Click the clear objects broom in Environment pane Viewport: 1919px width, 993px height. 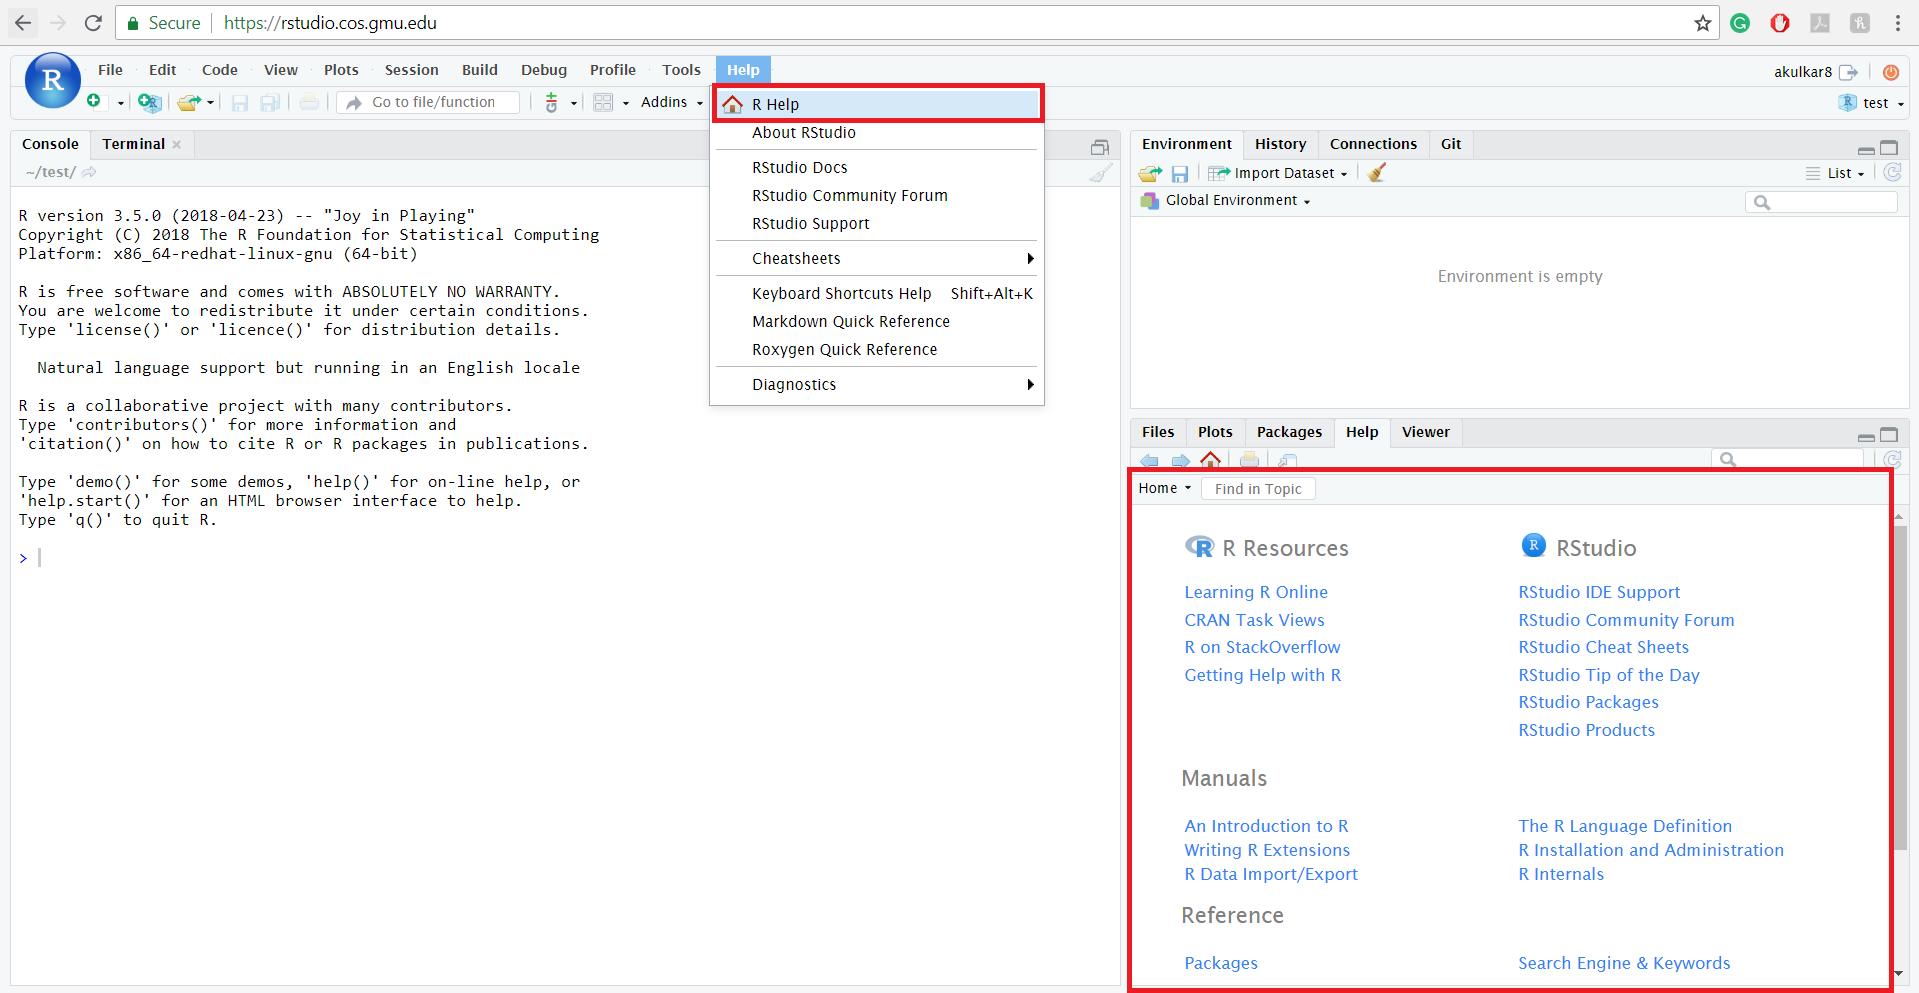(1377, 173)
